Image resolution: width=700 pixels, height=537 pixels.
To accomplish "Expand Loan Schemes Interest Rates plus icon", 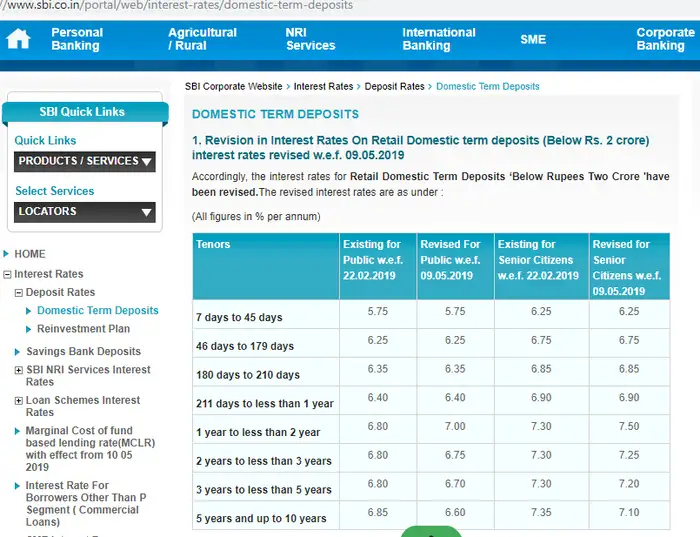I will coord(18,401).
